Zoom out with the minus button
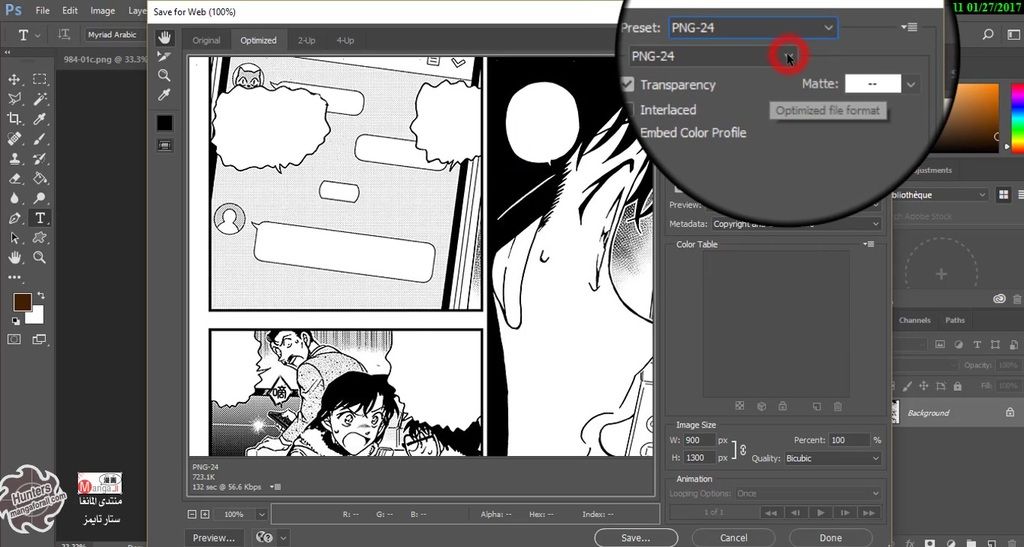Viewport: 1024px width, 547px height. pos(192,514)
